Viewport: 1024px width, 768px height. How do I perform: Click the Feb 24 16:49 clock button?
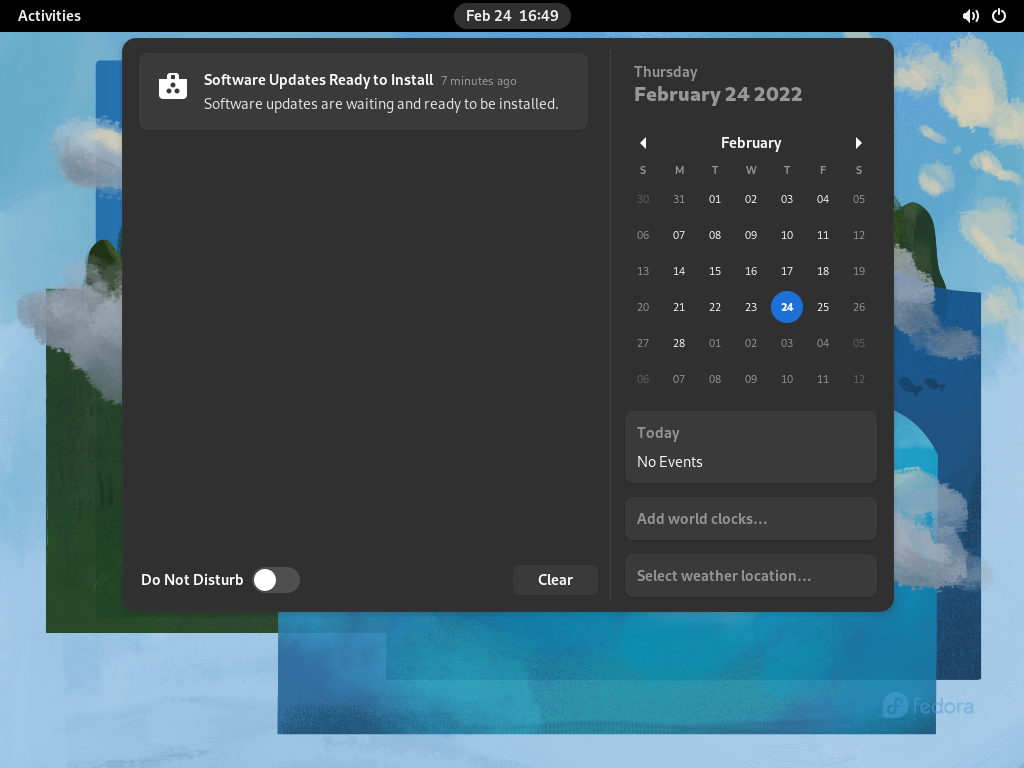(x=512, y=16)
